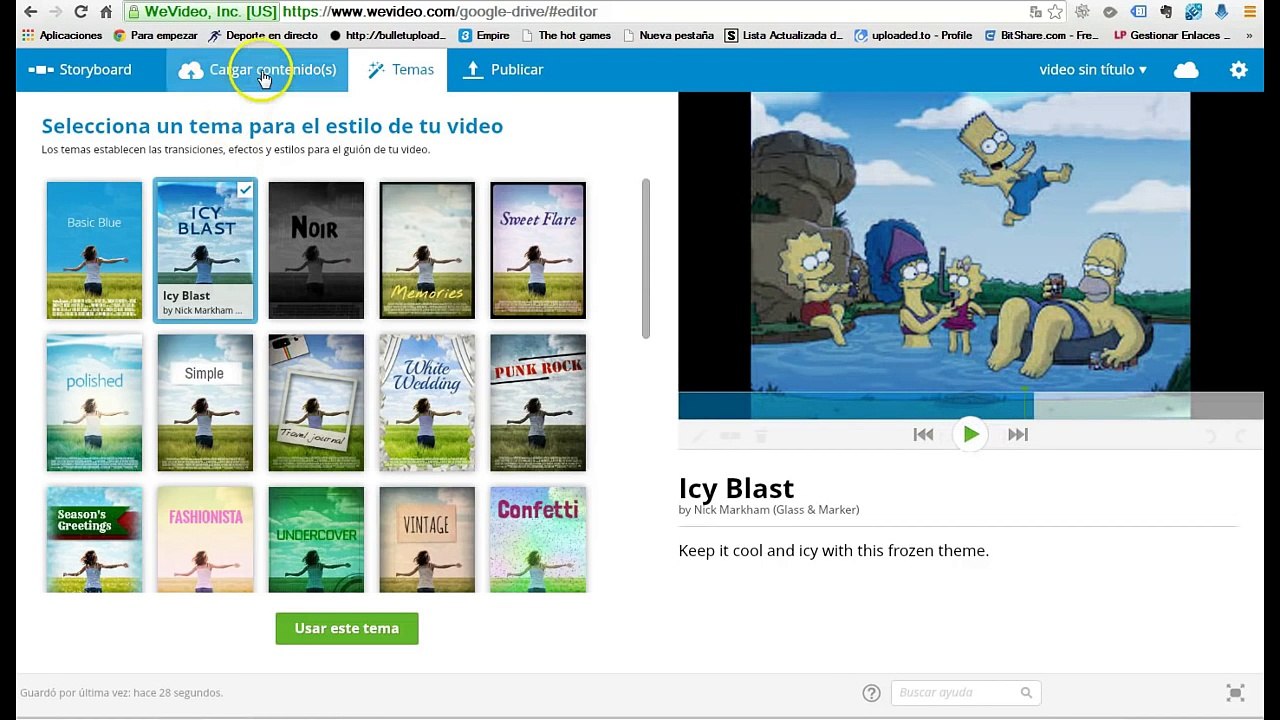Viewport: 1280px width, 720px height.
Task: Skip to next clip in preview
Action: [1018, 434]
